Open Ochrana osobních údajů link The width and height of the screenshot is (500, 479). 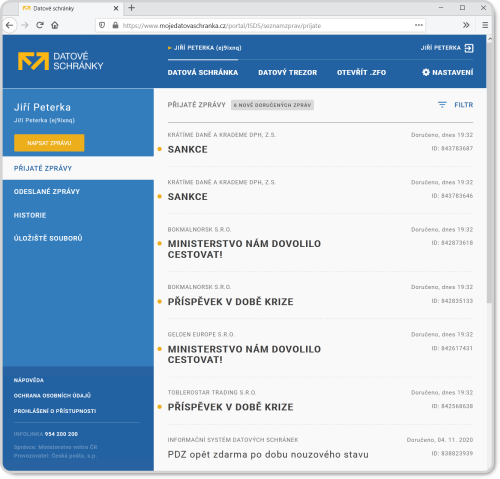point(52,396)
